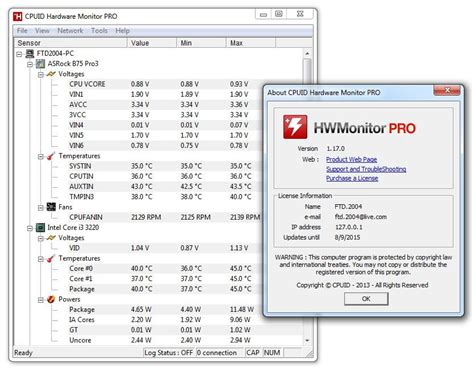This screenshot has width=474, height=371.
Task: Collapse the ASRock Temperatures branch
Action: [x=41, y=157]
